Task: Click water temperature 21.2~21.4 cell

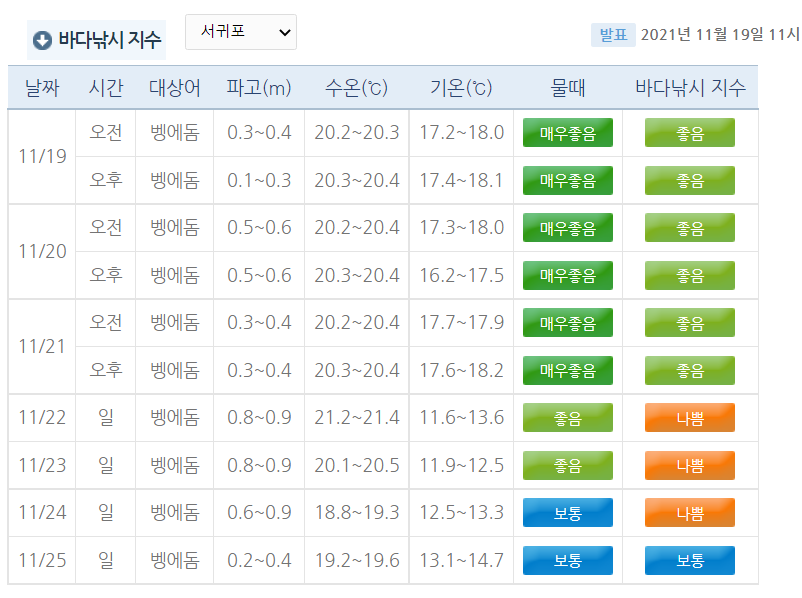Action: [357, 417]
